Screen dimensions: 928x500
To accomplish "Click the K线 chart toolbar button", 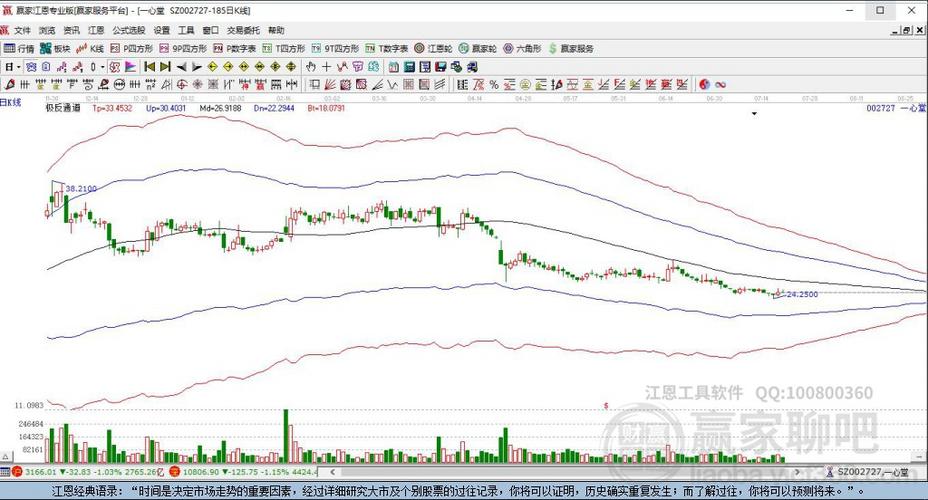I will tap(90, 49).
